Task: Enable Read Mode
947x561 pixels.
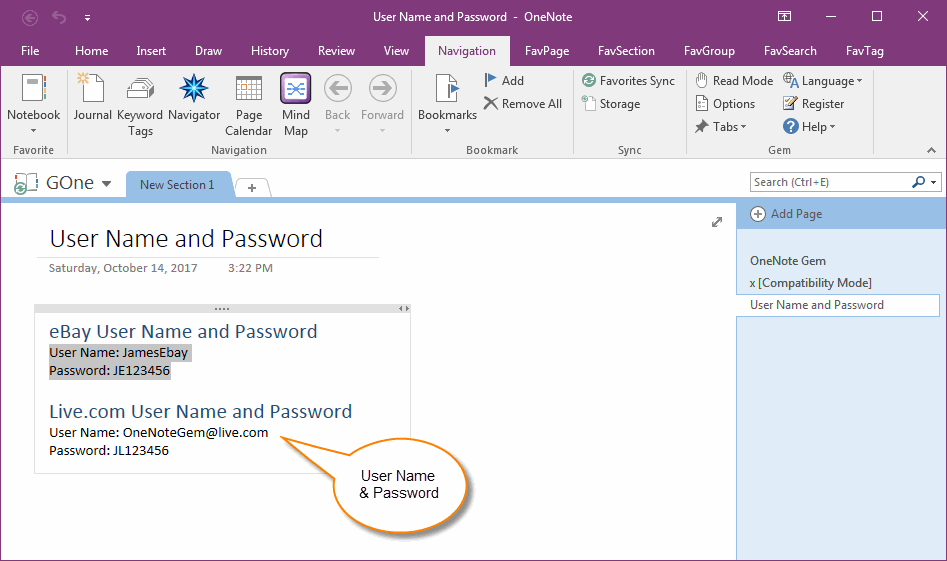Action: [734, 80]
